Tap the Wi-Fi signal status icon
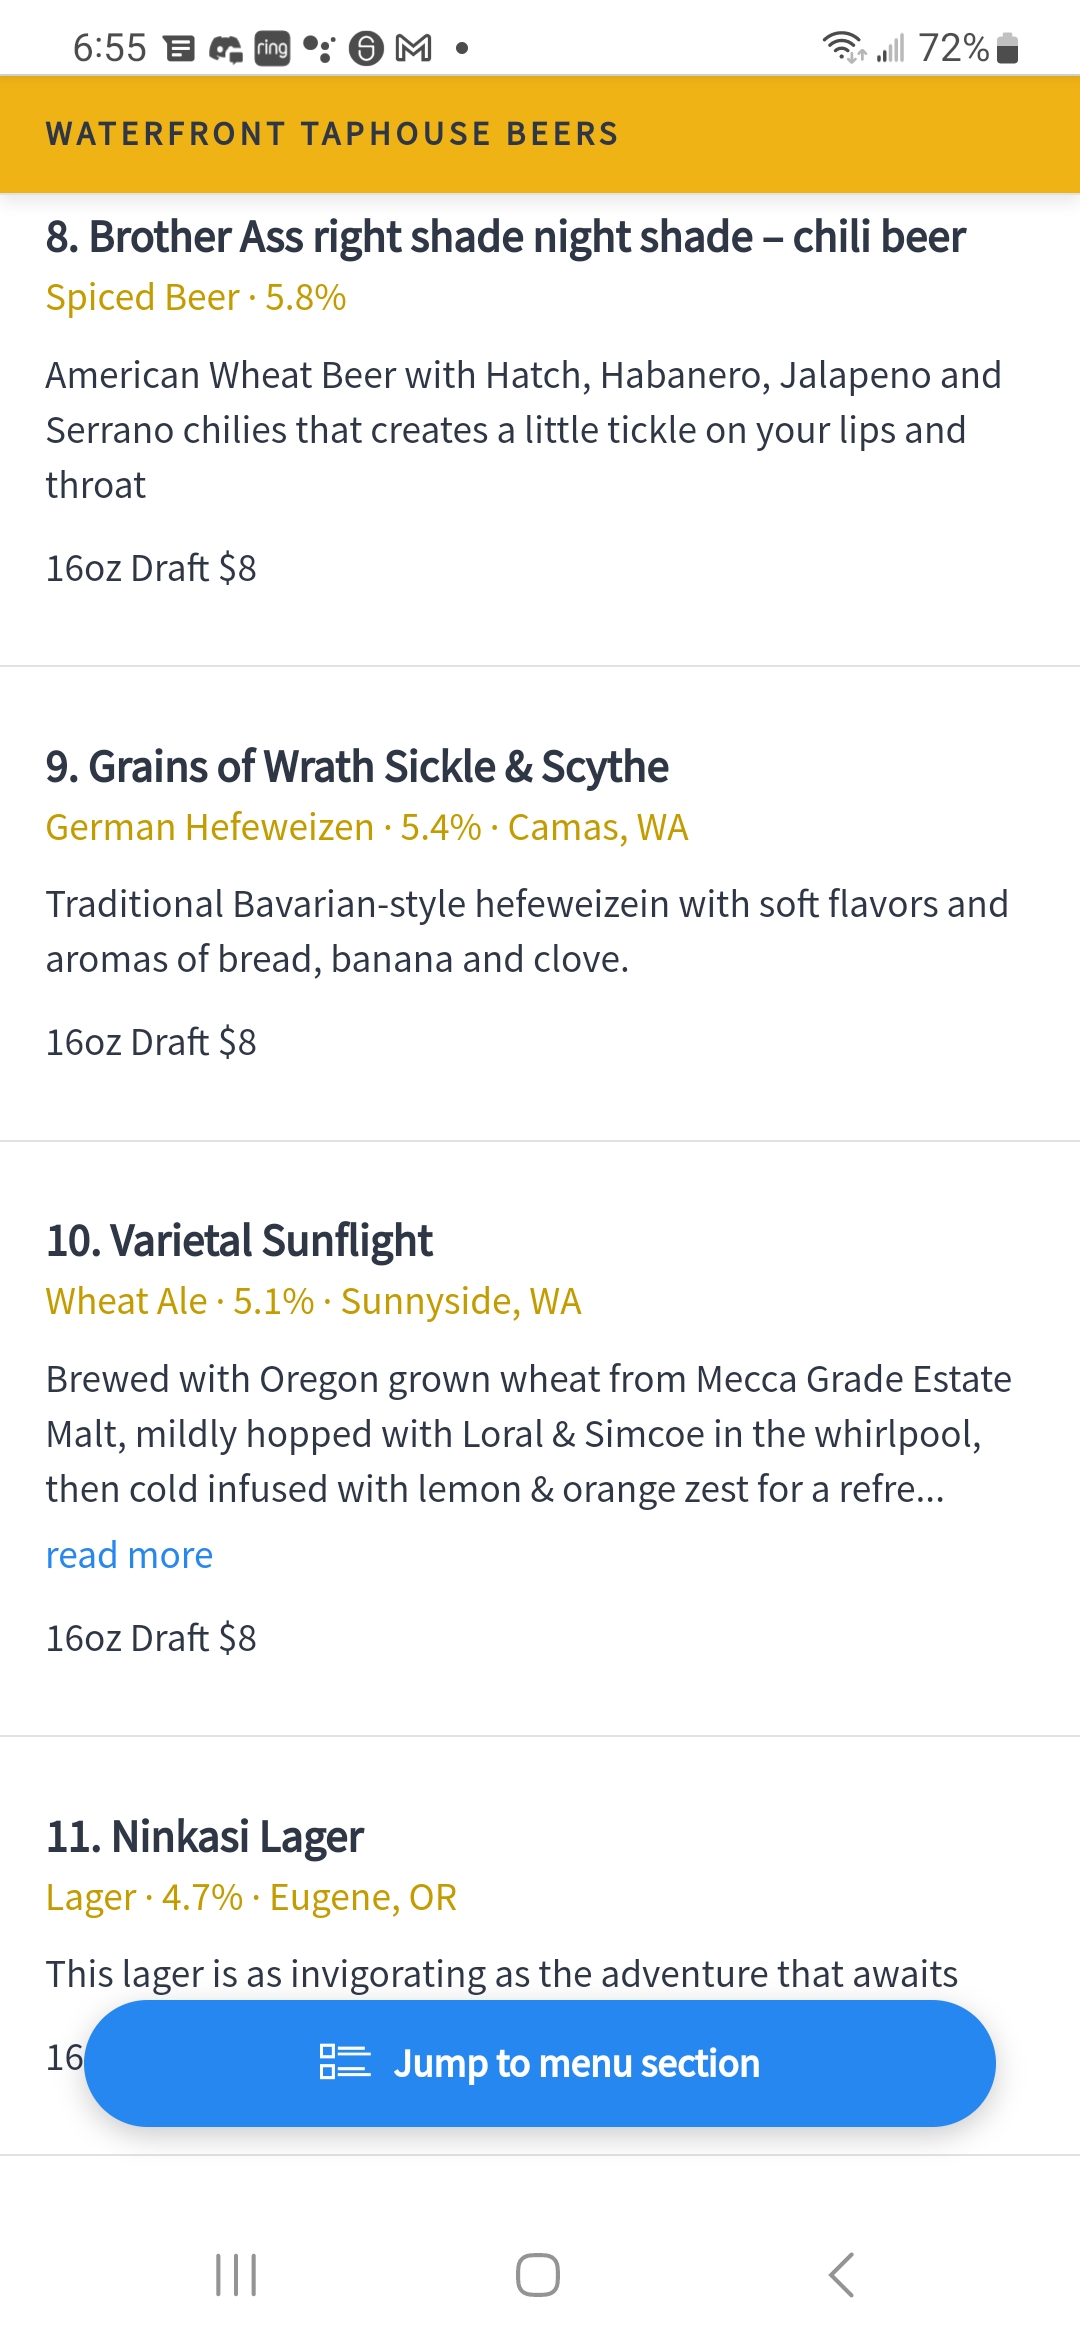1080x2340 pixels. click(x=844, y=47)
